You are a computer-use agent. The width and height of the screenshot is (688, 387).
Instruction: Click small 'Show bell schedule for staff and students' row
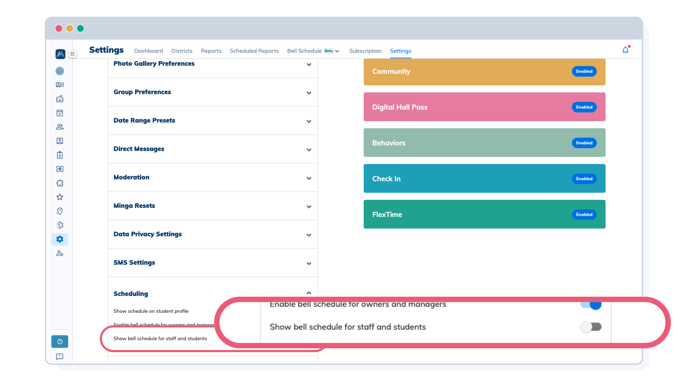point(160,338)
